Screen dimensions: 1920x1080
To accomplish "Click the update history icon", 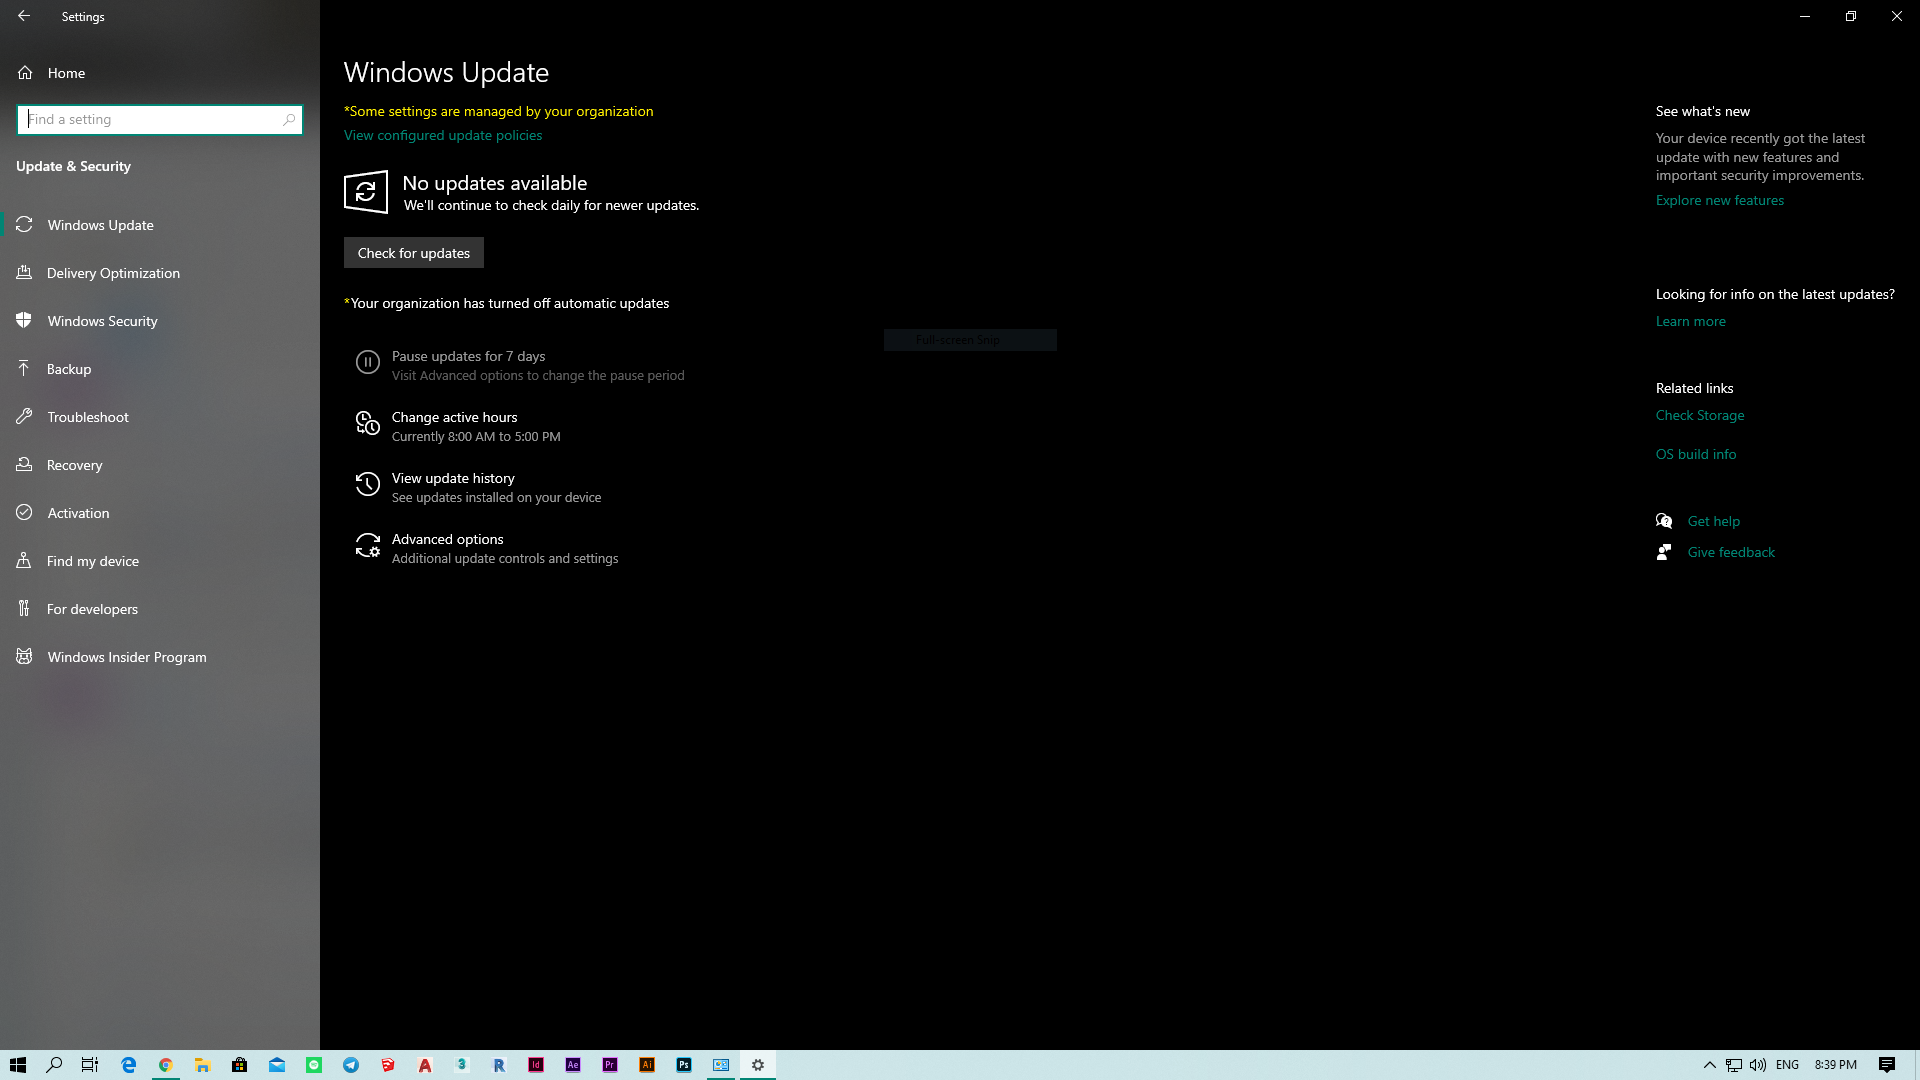I will point(368,485).
